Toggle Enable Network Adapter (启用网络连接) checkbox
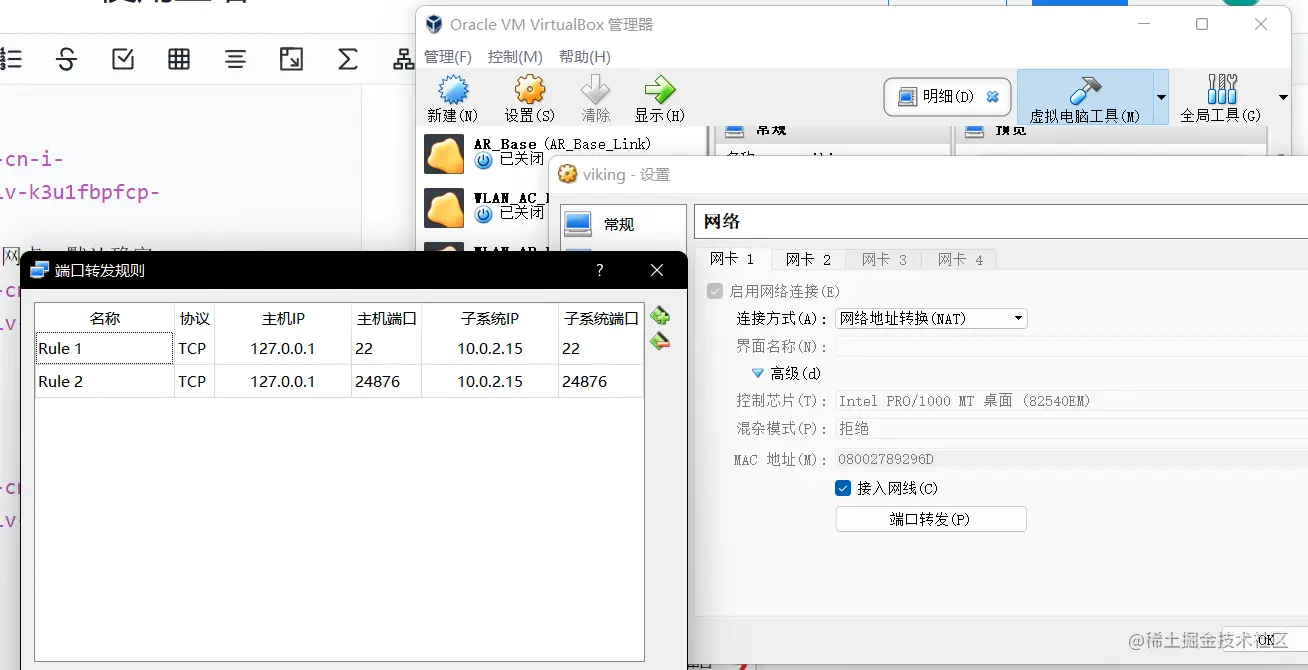Screen dimensions: 1308x670 tap(715, 291)
